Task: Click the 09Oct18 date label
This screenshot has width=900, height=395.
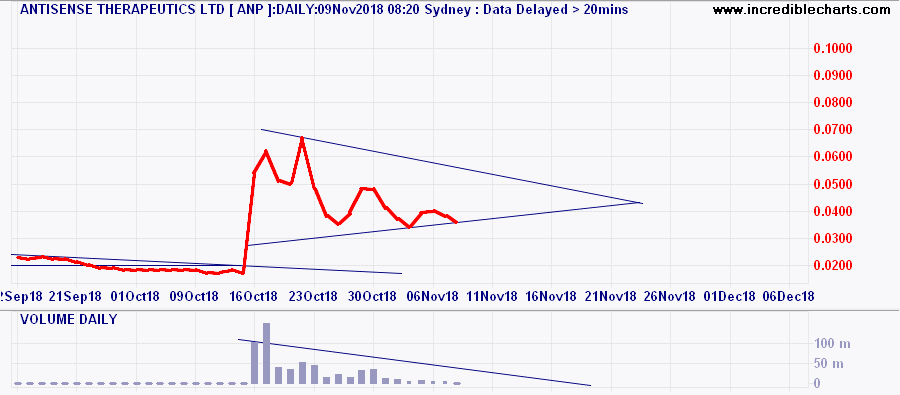Action: (195, 296)
